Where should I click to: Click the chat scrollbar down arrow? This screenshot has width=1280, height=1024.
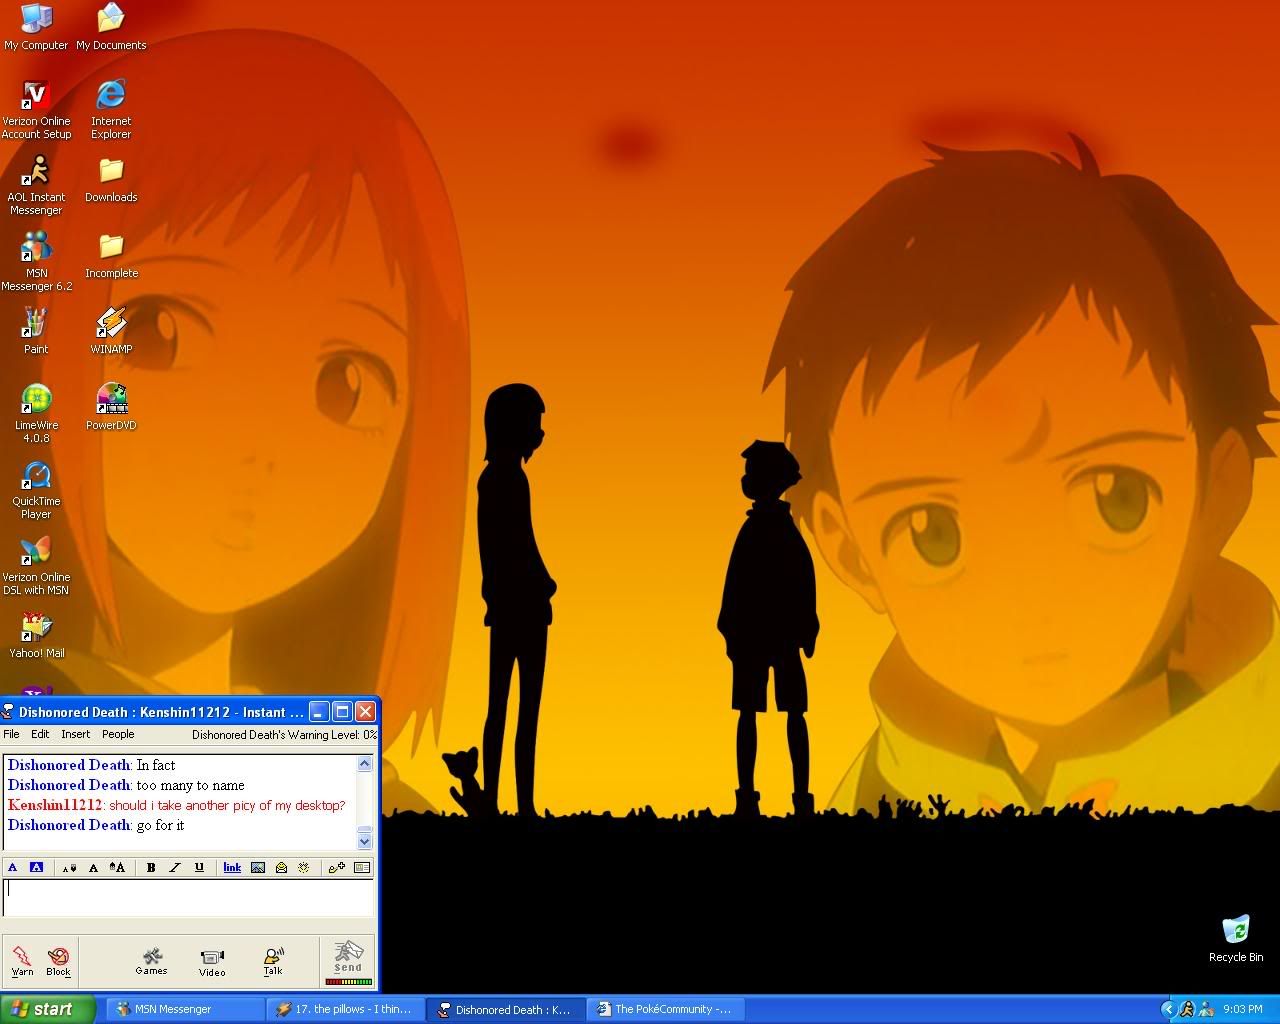pos(365,841)
